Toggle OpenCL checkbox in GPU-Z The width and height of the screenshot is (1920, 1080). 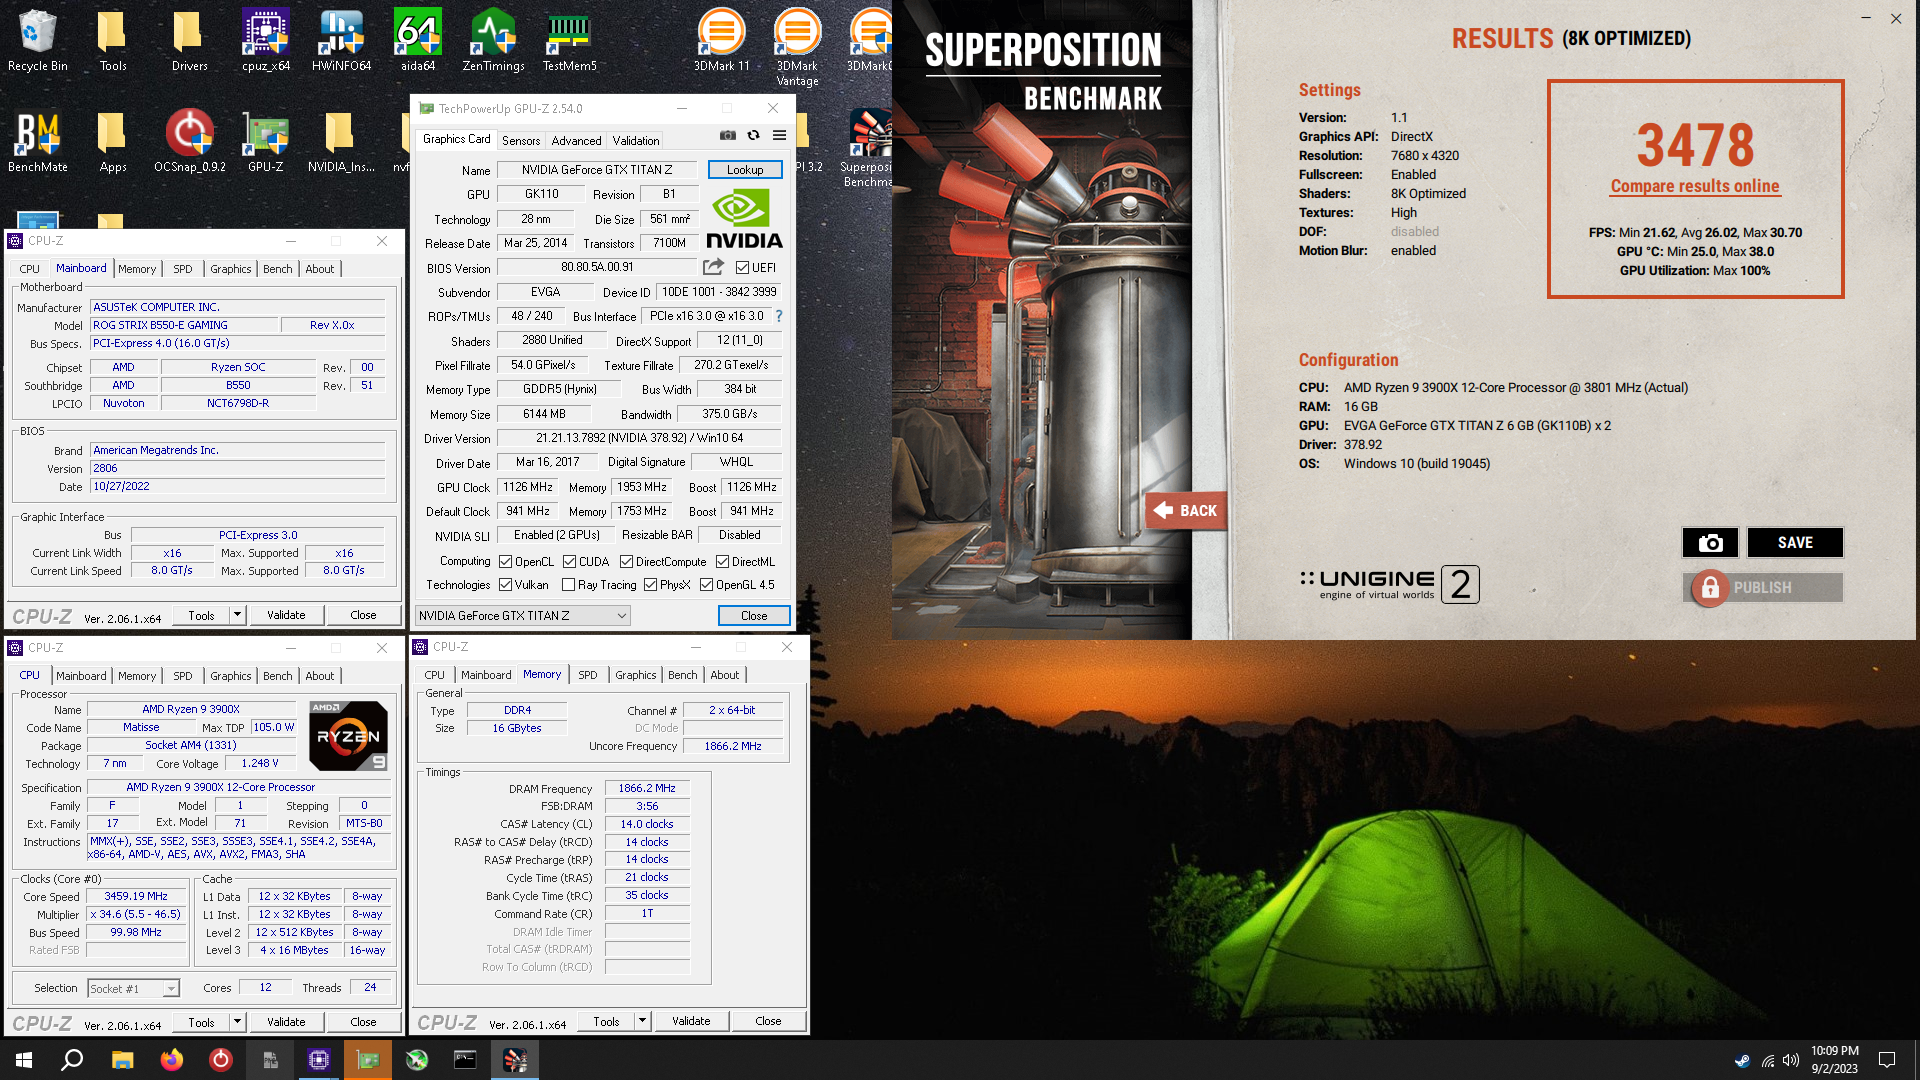[506, 562]
